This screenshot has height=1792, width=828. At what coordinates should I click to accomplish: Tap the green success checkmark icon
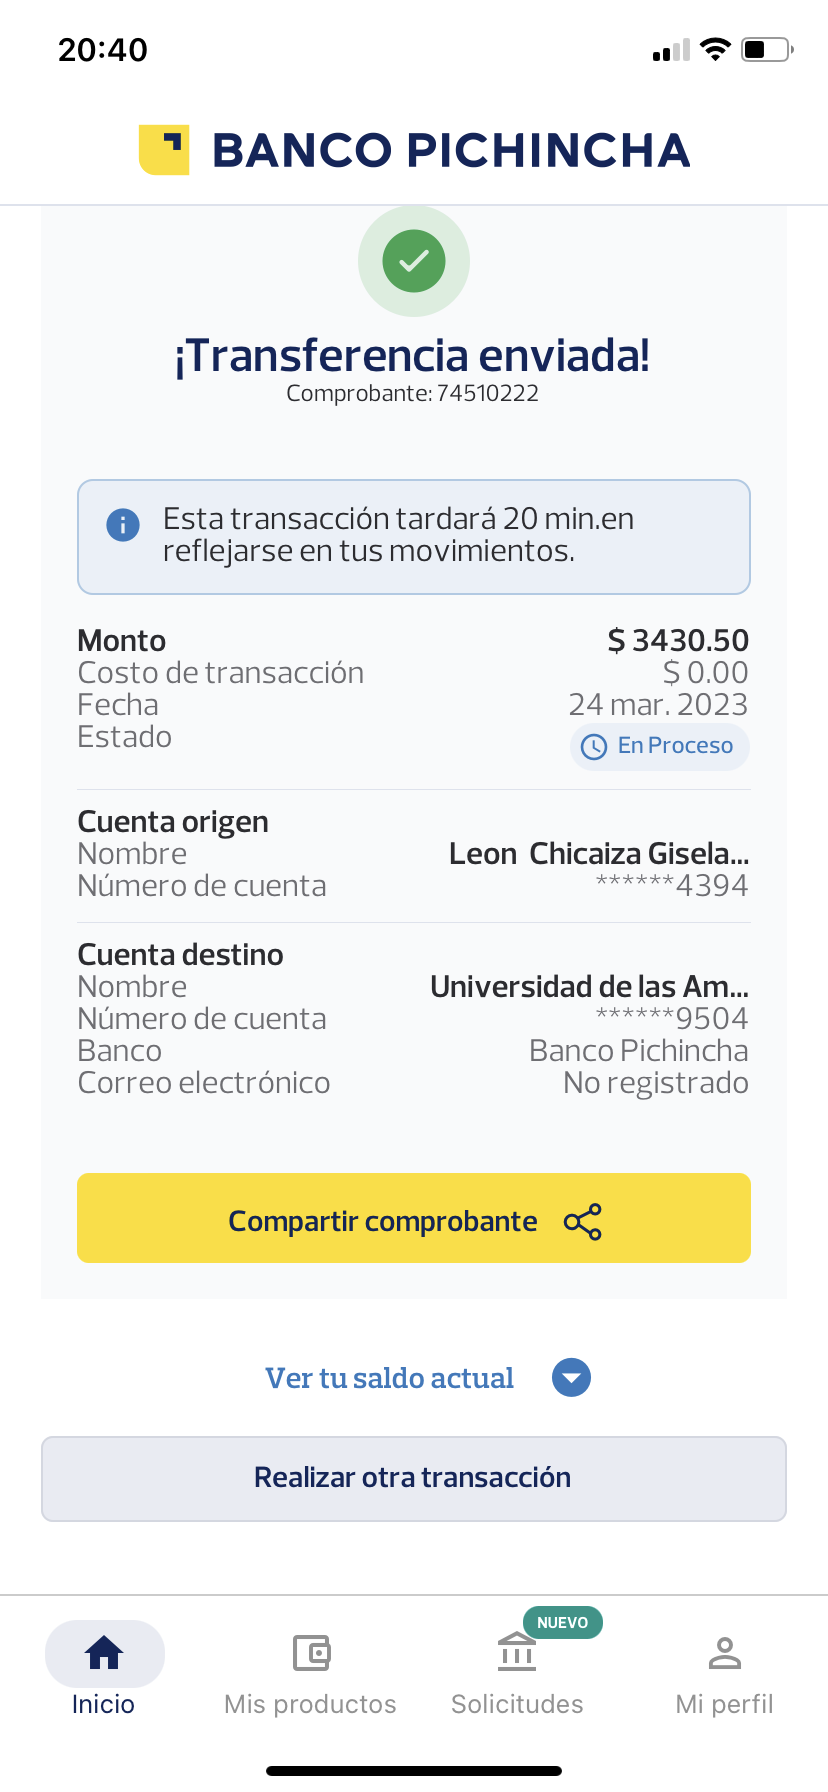[x=414, y=261]
